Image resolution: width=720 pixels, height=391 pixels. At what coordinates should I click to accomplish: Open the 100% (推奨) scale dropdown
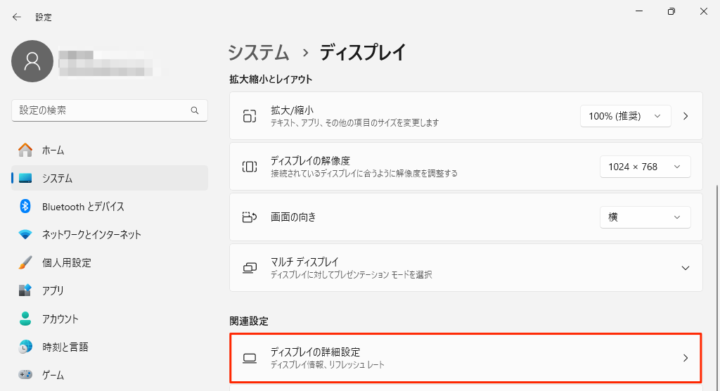(625, 116)
